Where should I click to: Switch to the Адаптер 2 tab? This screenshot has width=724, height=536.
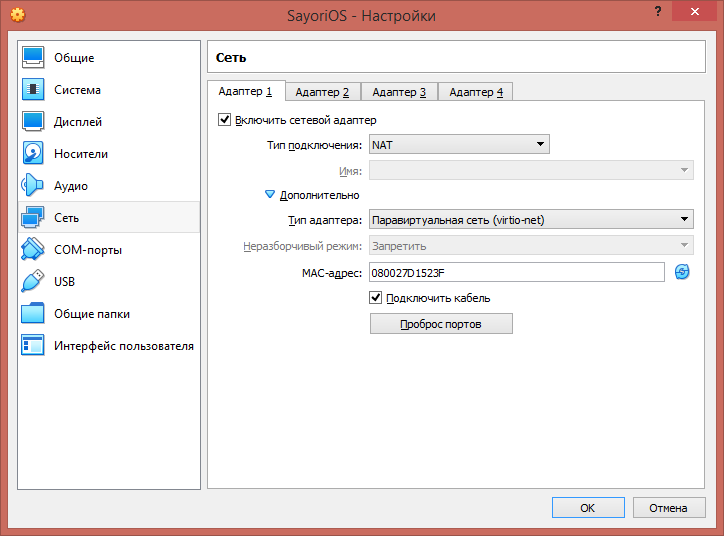pyautogui.click(x=323, y=92)
